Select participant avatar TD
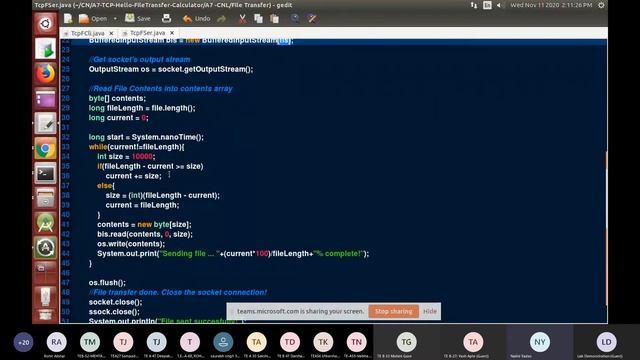640x360 pixels. click(x=290, y=342)
